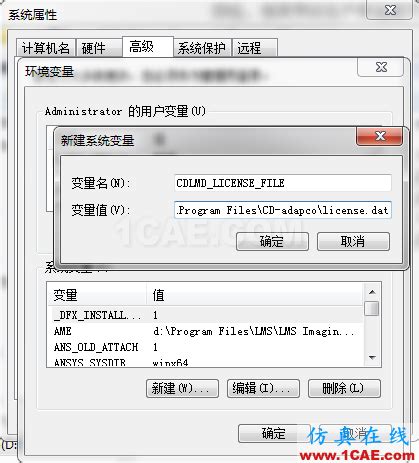Click the 变量名 input field
The width and height of the screenshot is (419, 463).
point(283,183)
